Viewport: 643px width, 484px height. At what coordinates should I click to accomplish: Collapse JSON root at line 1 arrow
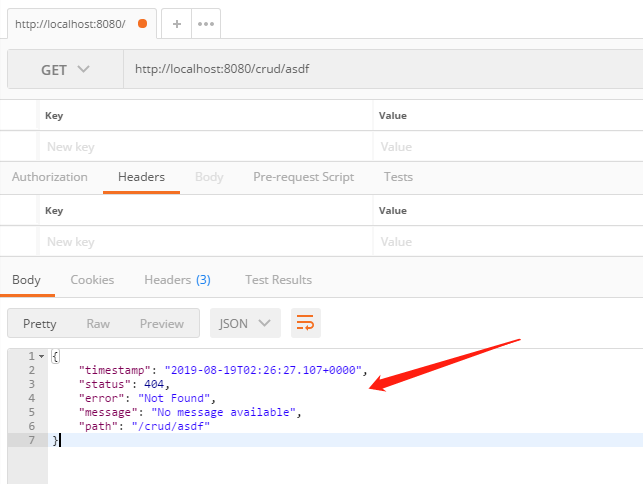coord(41,357)
